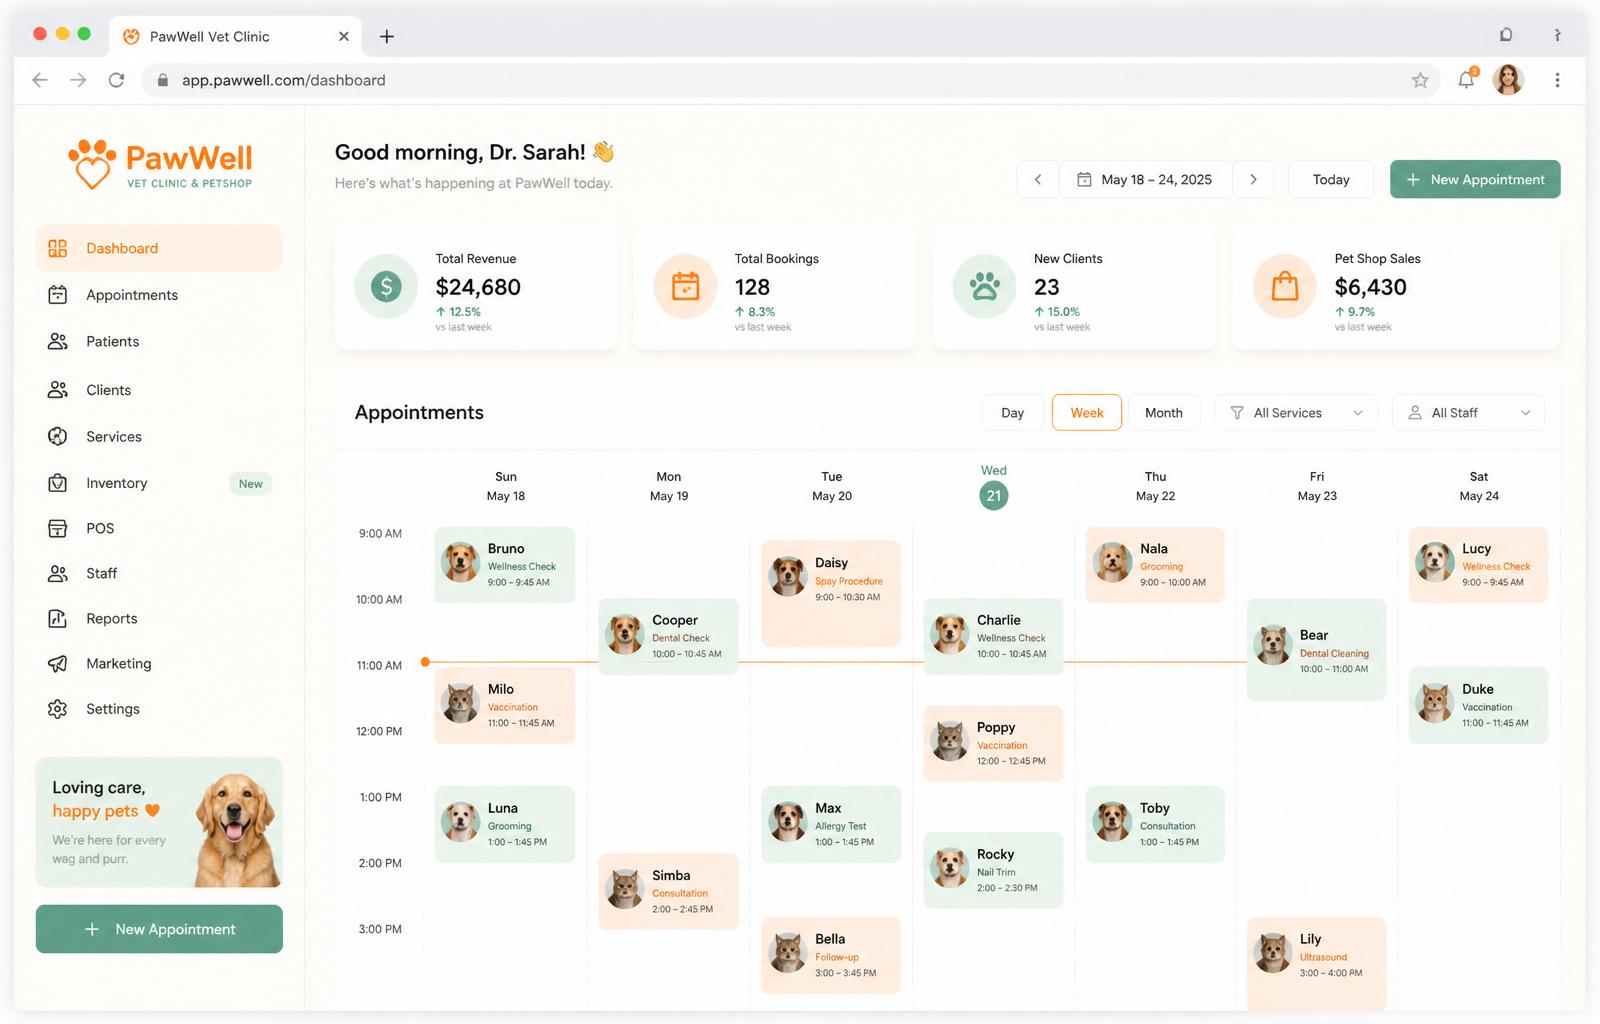Expand the All Services filter dropdown

1296,413
